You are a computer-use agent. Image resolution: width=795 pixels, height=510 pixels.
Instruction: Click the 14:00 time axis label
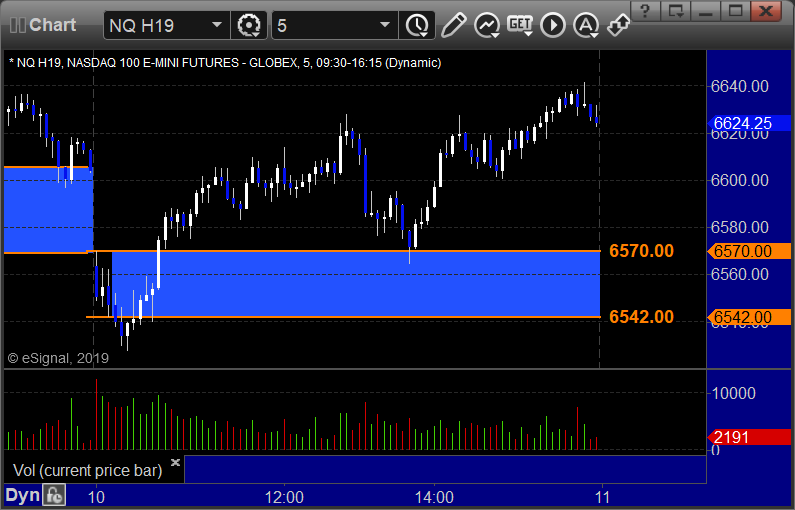click(x=435, y=497)
